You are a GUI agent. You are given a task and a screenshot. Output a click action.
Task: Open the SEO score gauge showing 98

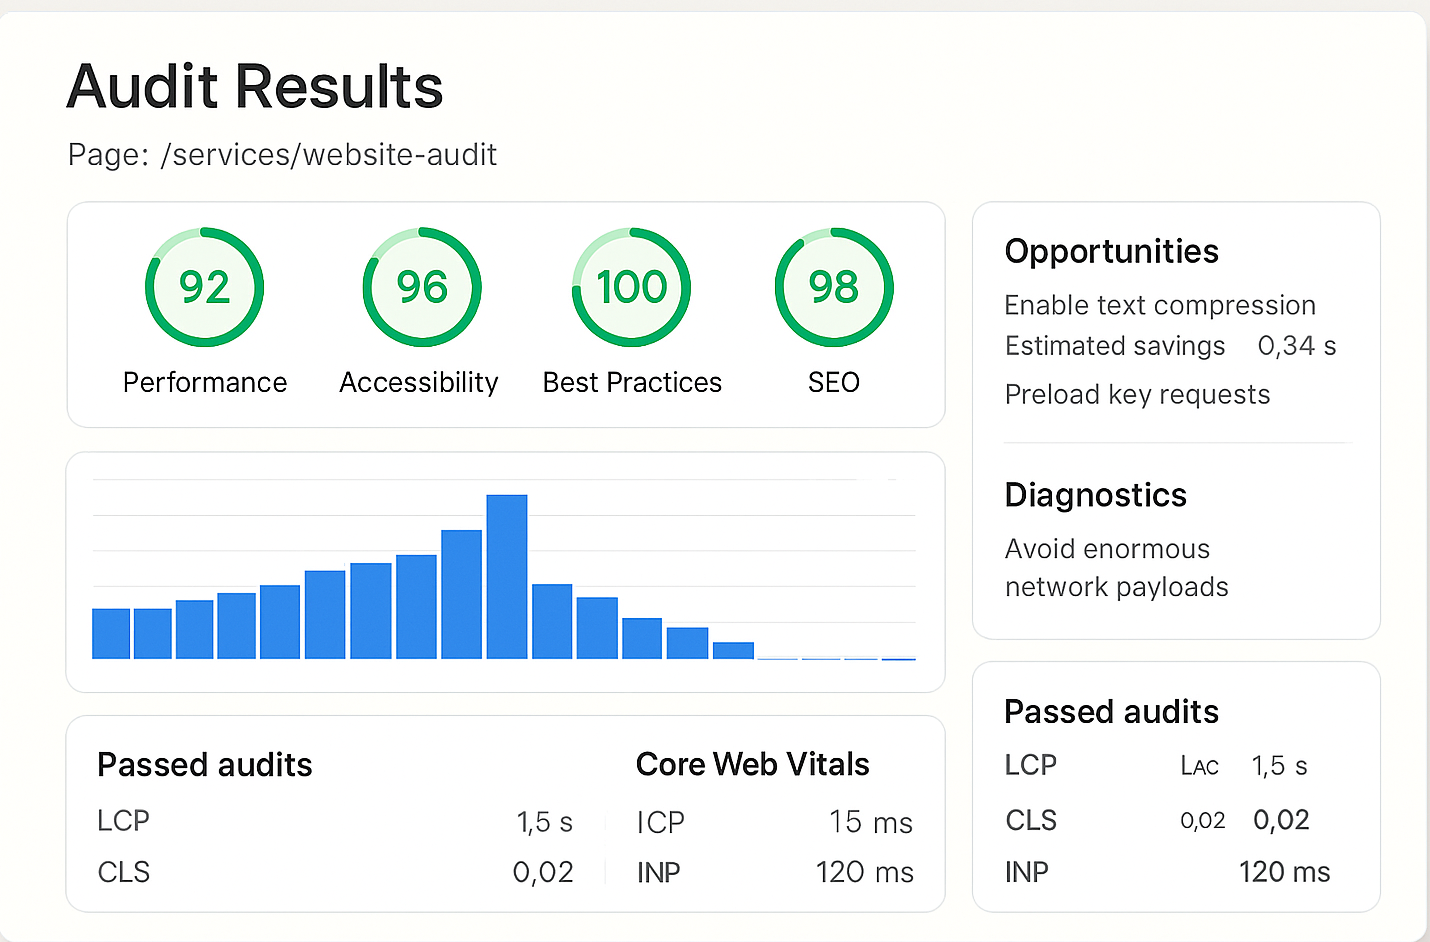tap(833, 287)
